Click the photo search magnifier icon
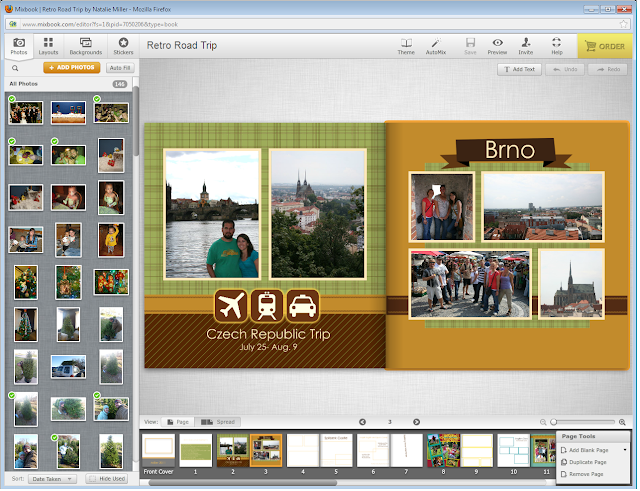Image resolution: width=640 pixels, height=491 pixels. click(x=15, y=69)
